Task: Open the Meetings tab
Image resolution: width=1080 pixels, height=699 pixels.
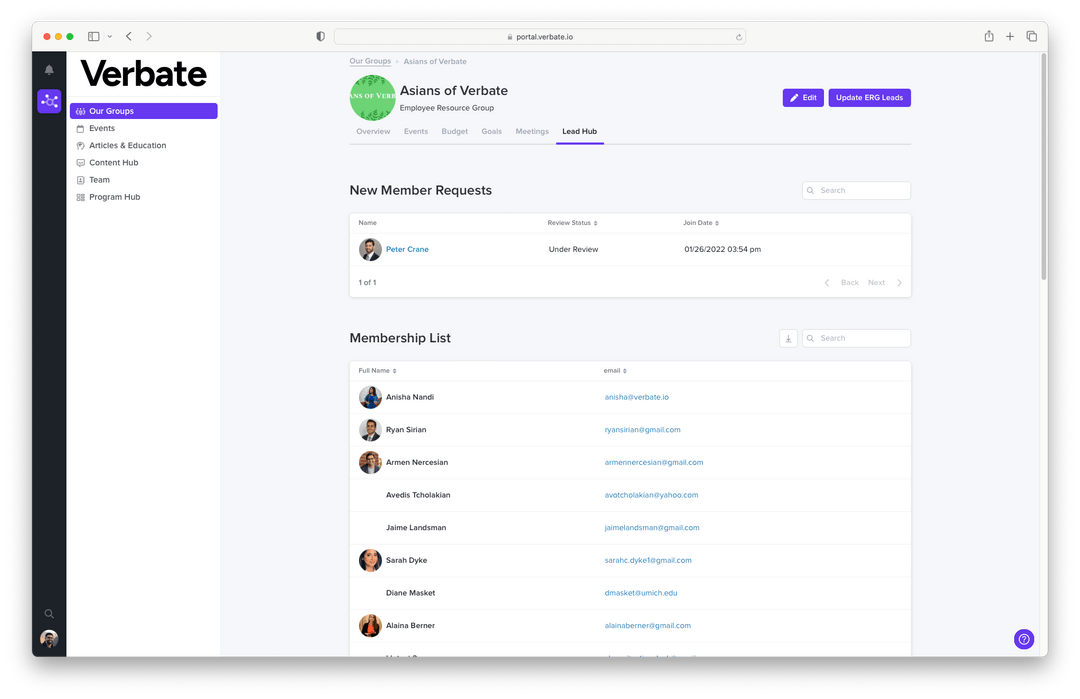Action: point(532,131)
